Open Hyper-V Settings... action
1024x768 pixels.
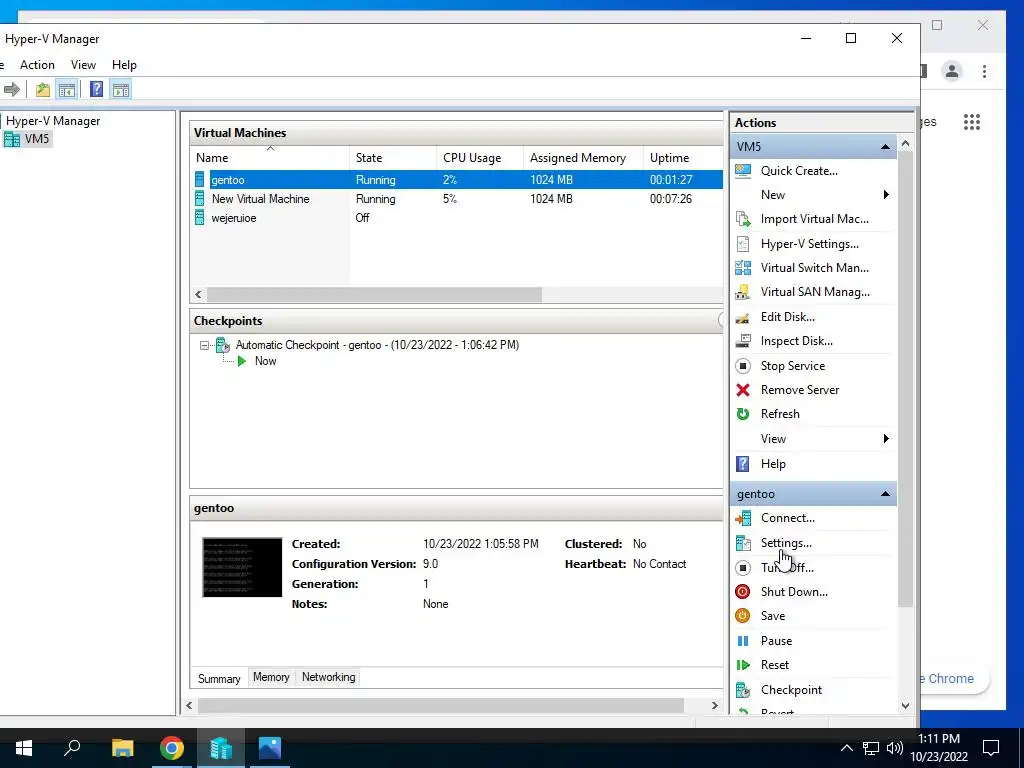(x=809, y=244)
